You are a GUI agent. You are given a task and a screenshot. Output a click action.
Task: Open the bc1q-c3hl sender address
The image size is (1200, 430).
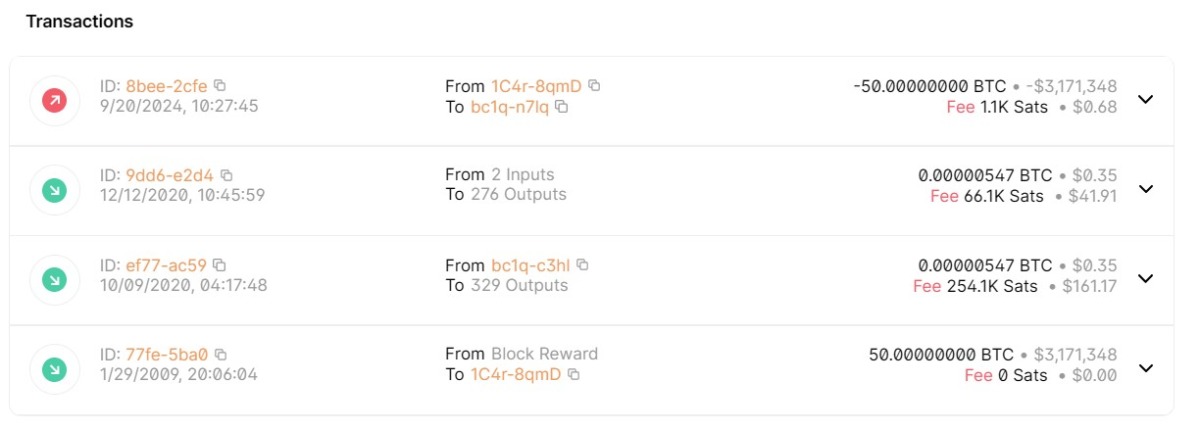pyautogui.click(x=531, y=265)
